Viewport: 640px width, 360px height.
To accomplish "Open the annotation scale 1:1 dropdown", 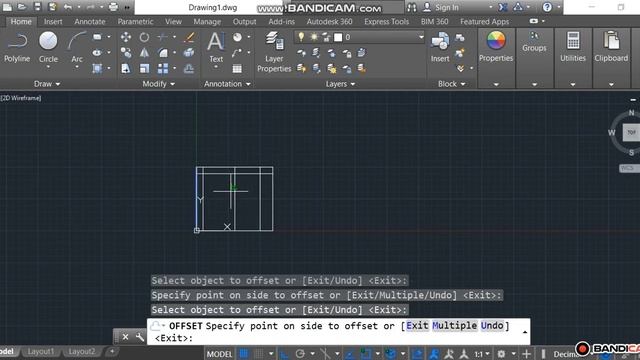I will pos(482,354).
